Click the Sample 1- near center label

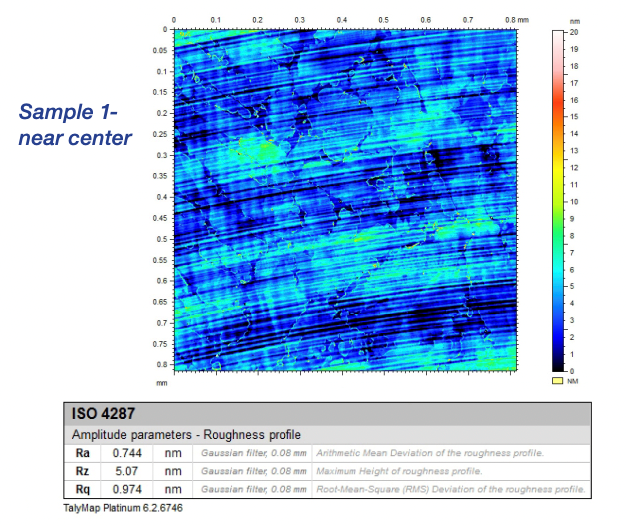tap(75, 123)
